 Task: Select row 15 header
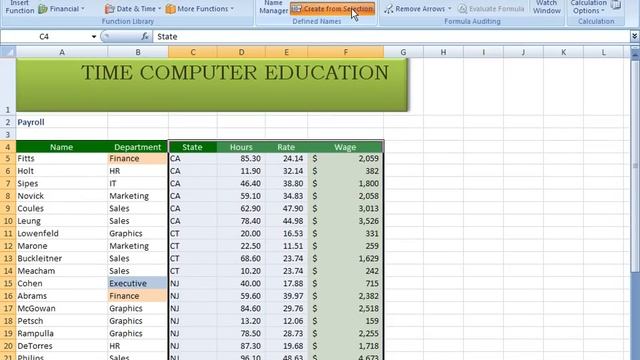pyautogui.click(x=8, y=283)
